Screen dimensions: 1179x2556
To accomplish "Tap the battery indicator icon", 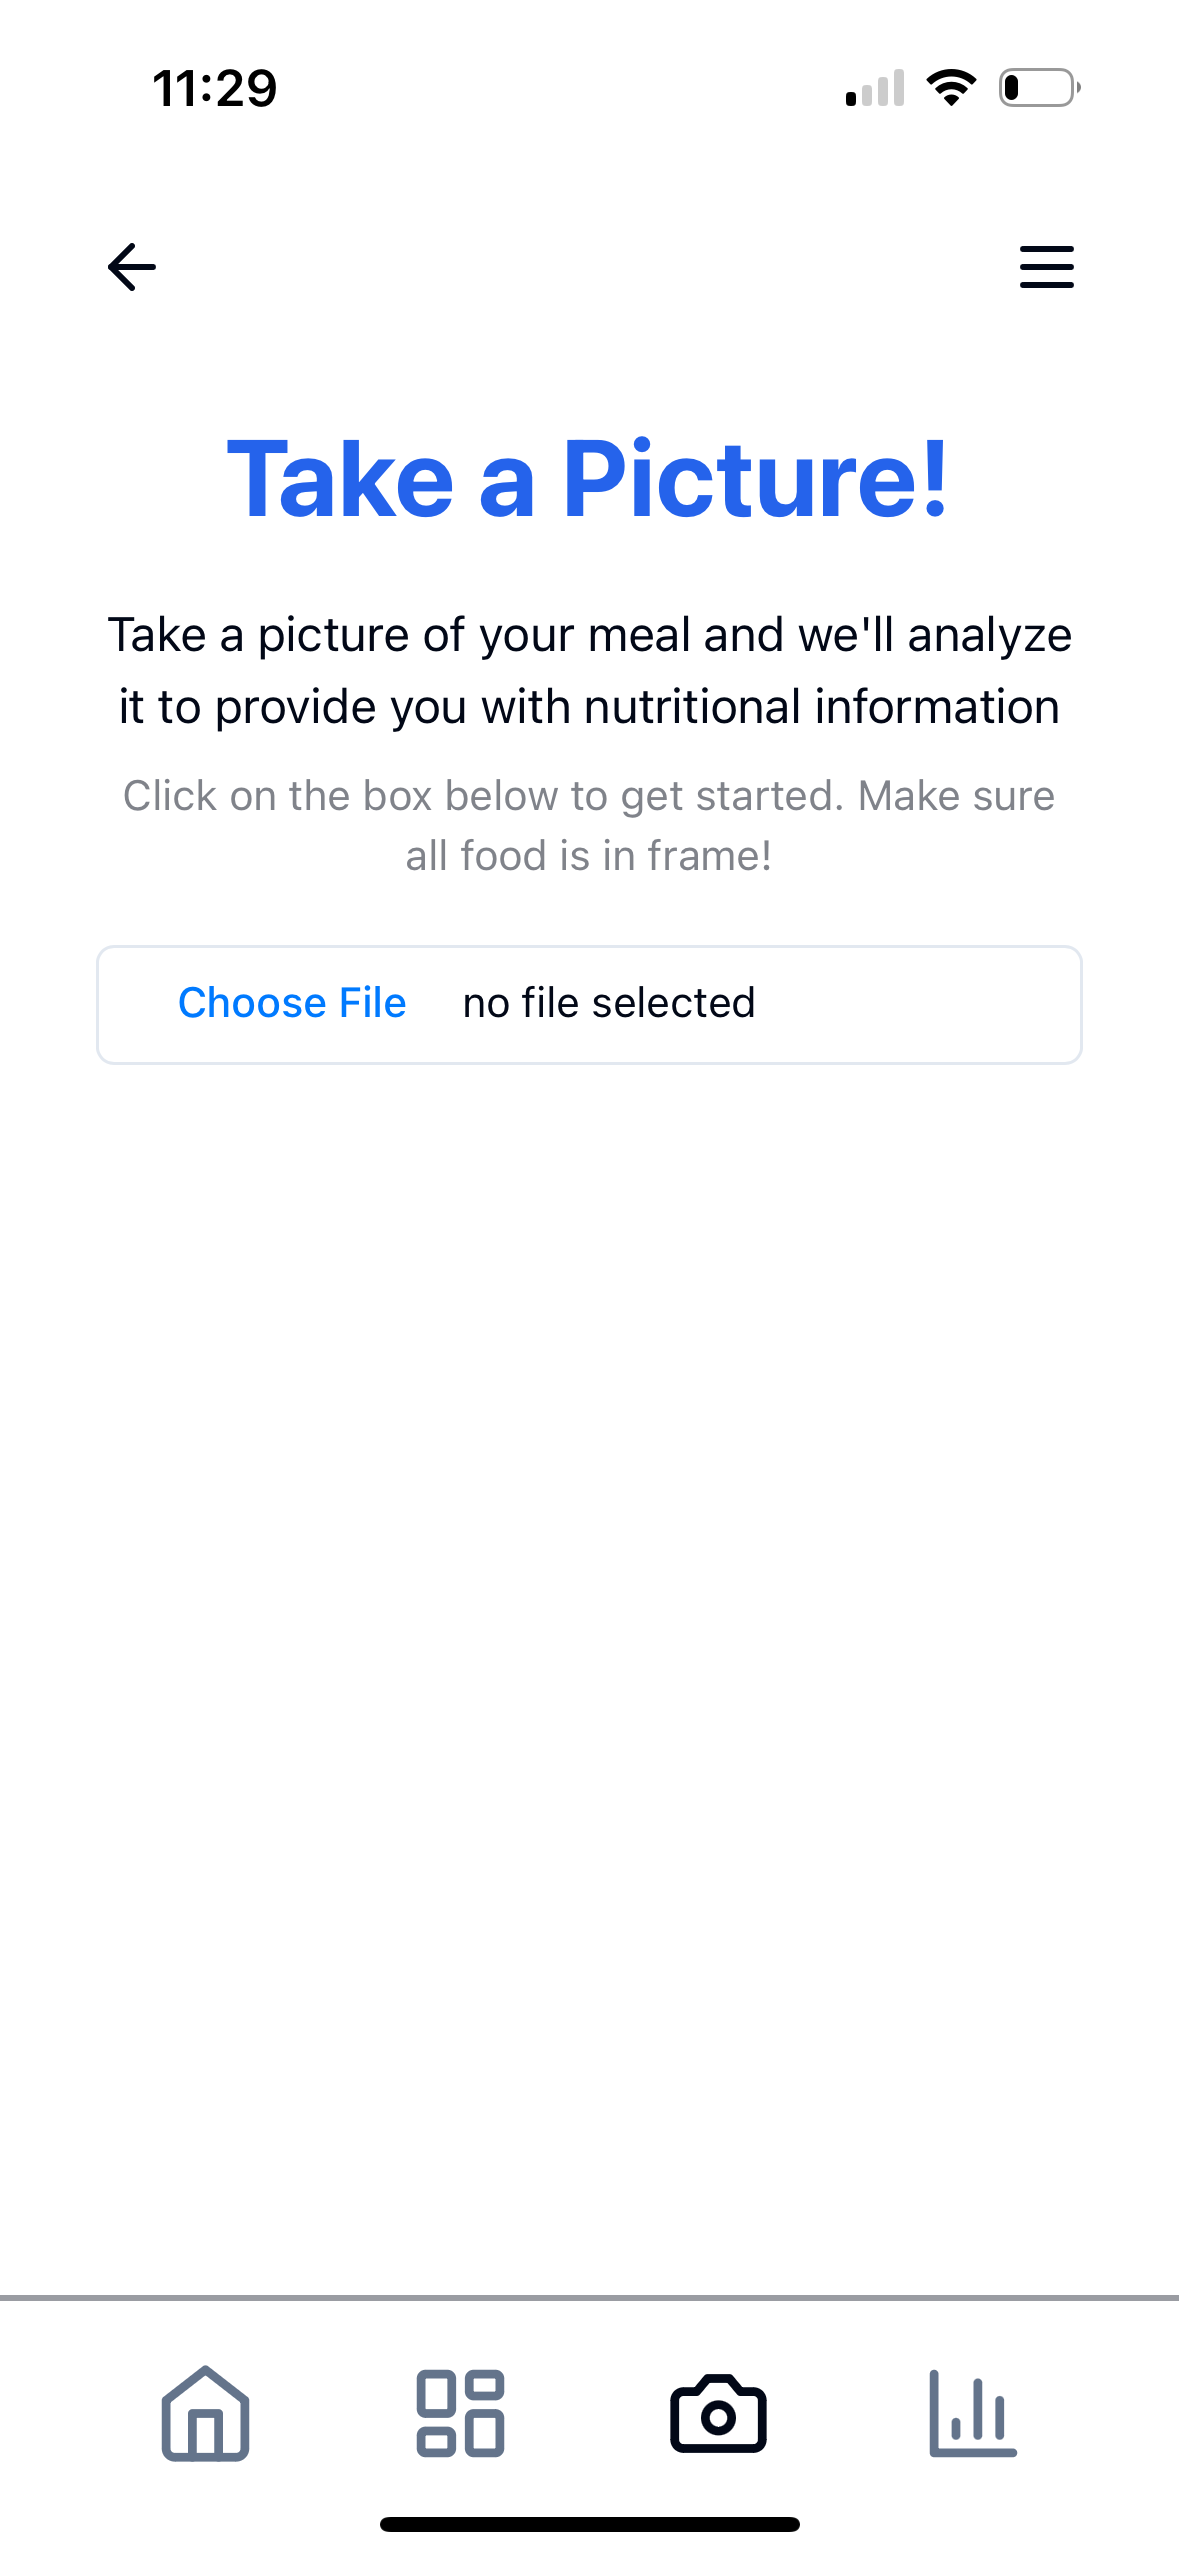I will tap(1039, 88).
